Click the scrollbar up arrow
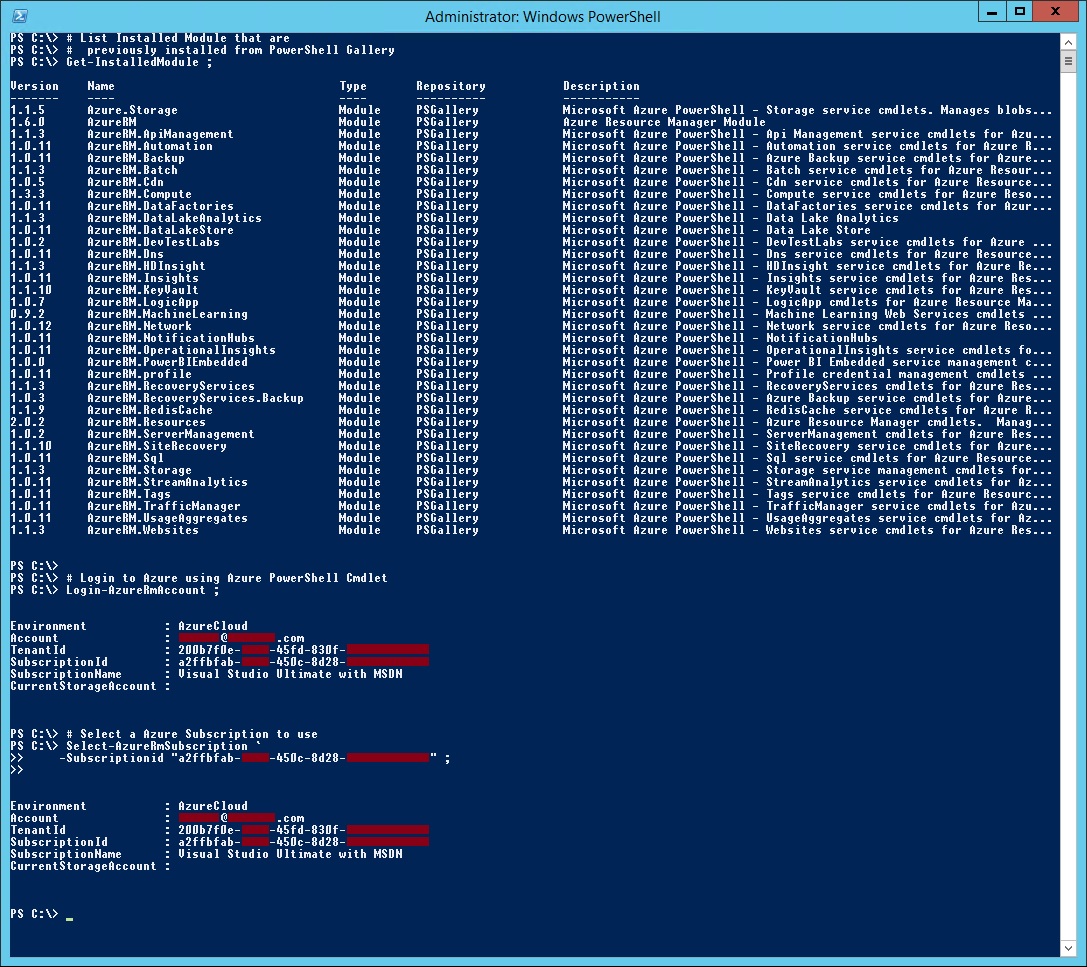 point(1068,42)
